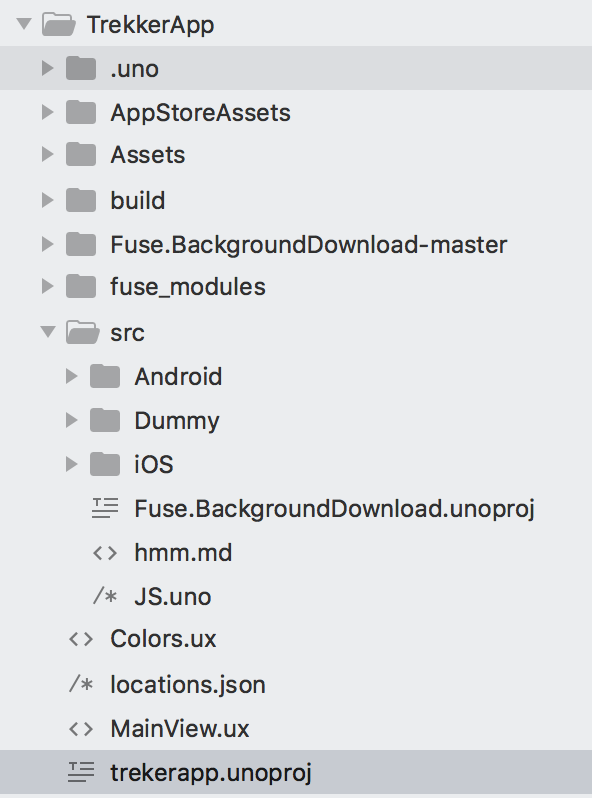Click the Assets folder icon

tap(81, 154)
